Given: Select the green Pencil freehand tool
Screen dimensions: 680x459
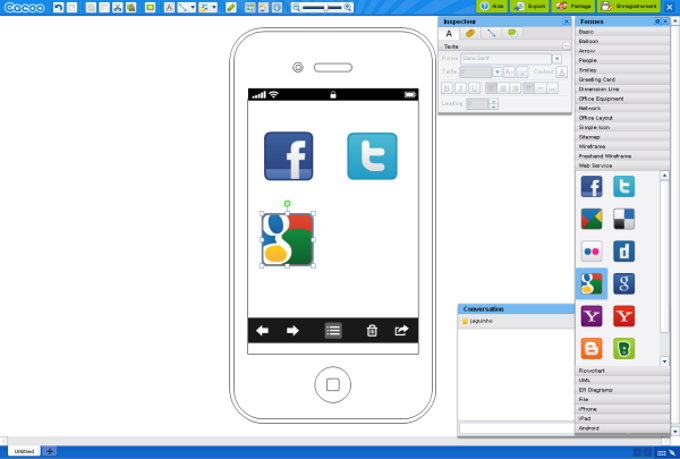Looking at the screenshot, I should click(231, 7).
